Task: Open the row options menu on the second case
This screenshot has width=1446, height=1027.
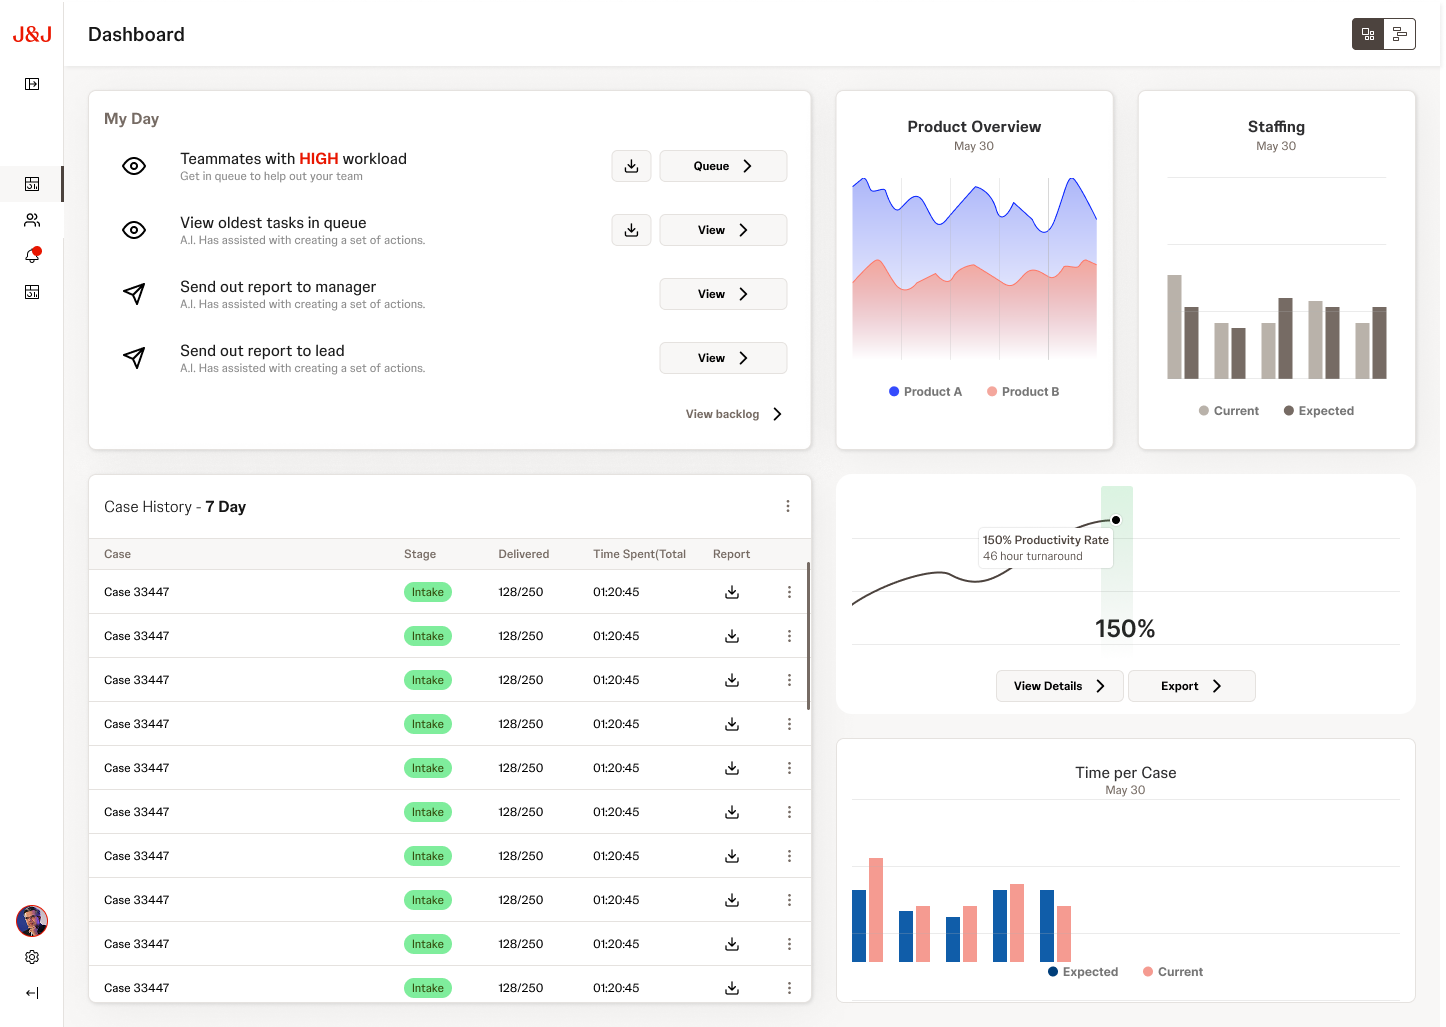Action: (x=789, y=635)
